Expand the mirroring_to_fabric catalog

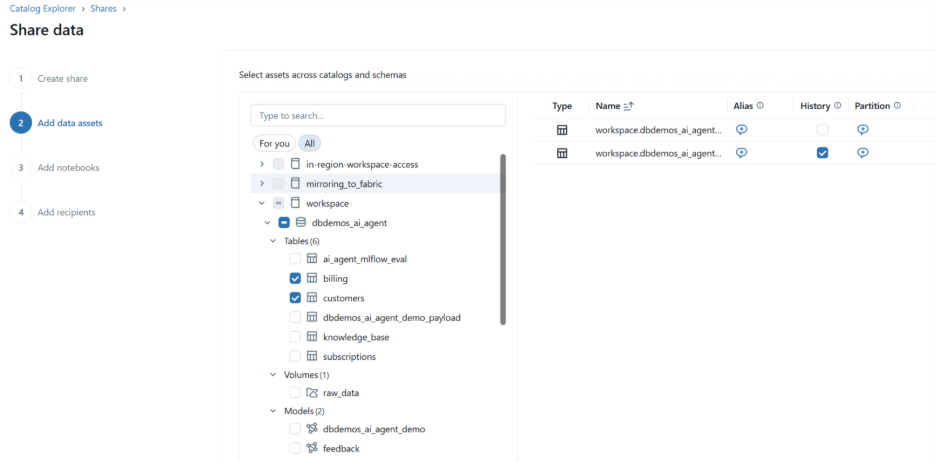(261, 184)
